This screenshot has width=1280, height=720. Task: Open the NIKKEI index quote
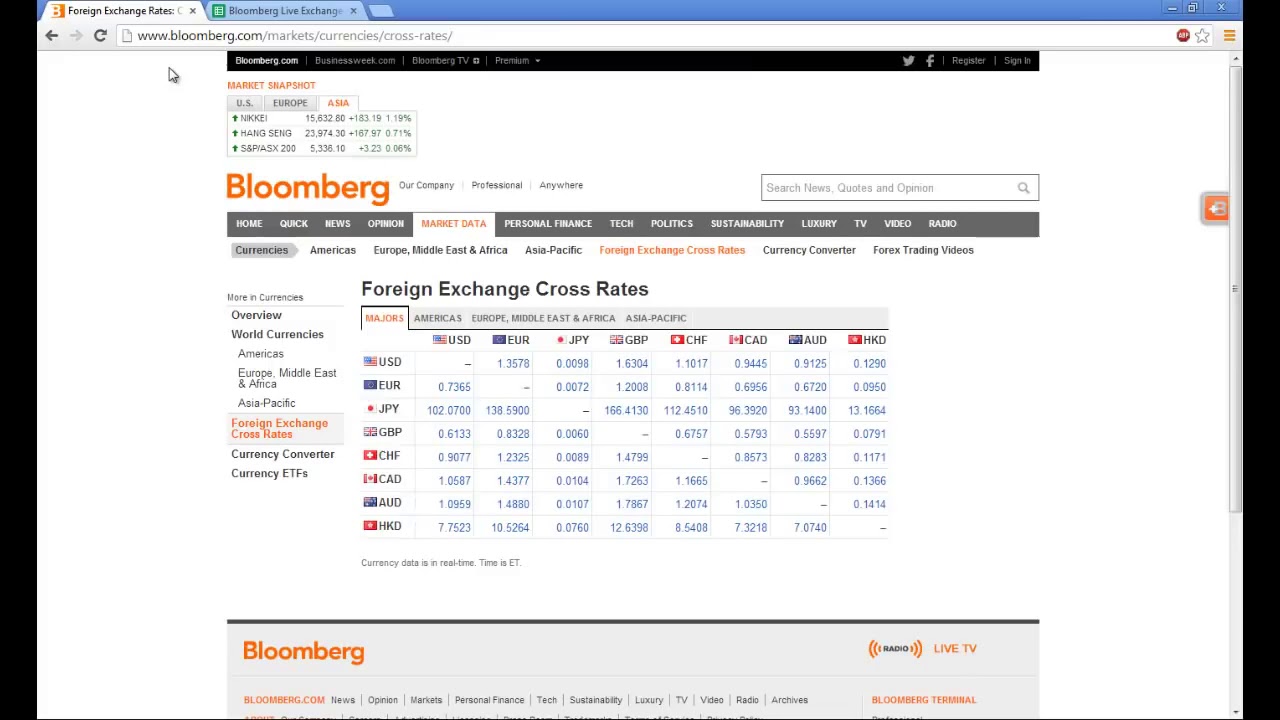[253, 118]
